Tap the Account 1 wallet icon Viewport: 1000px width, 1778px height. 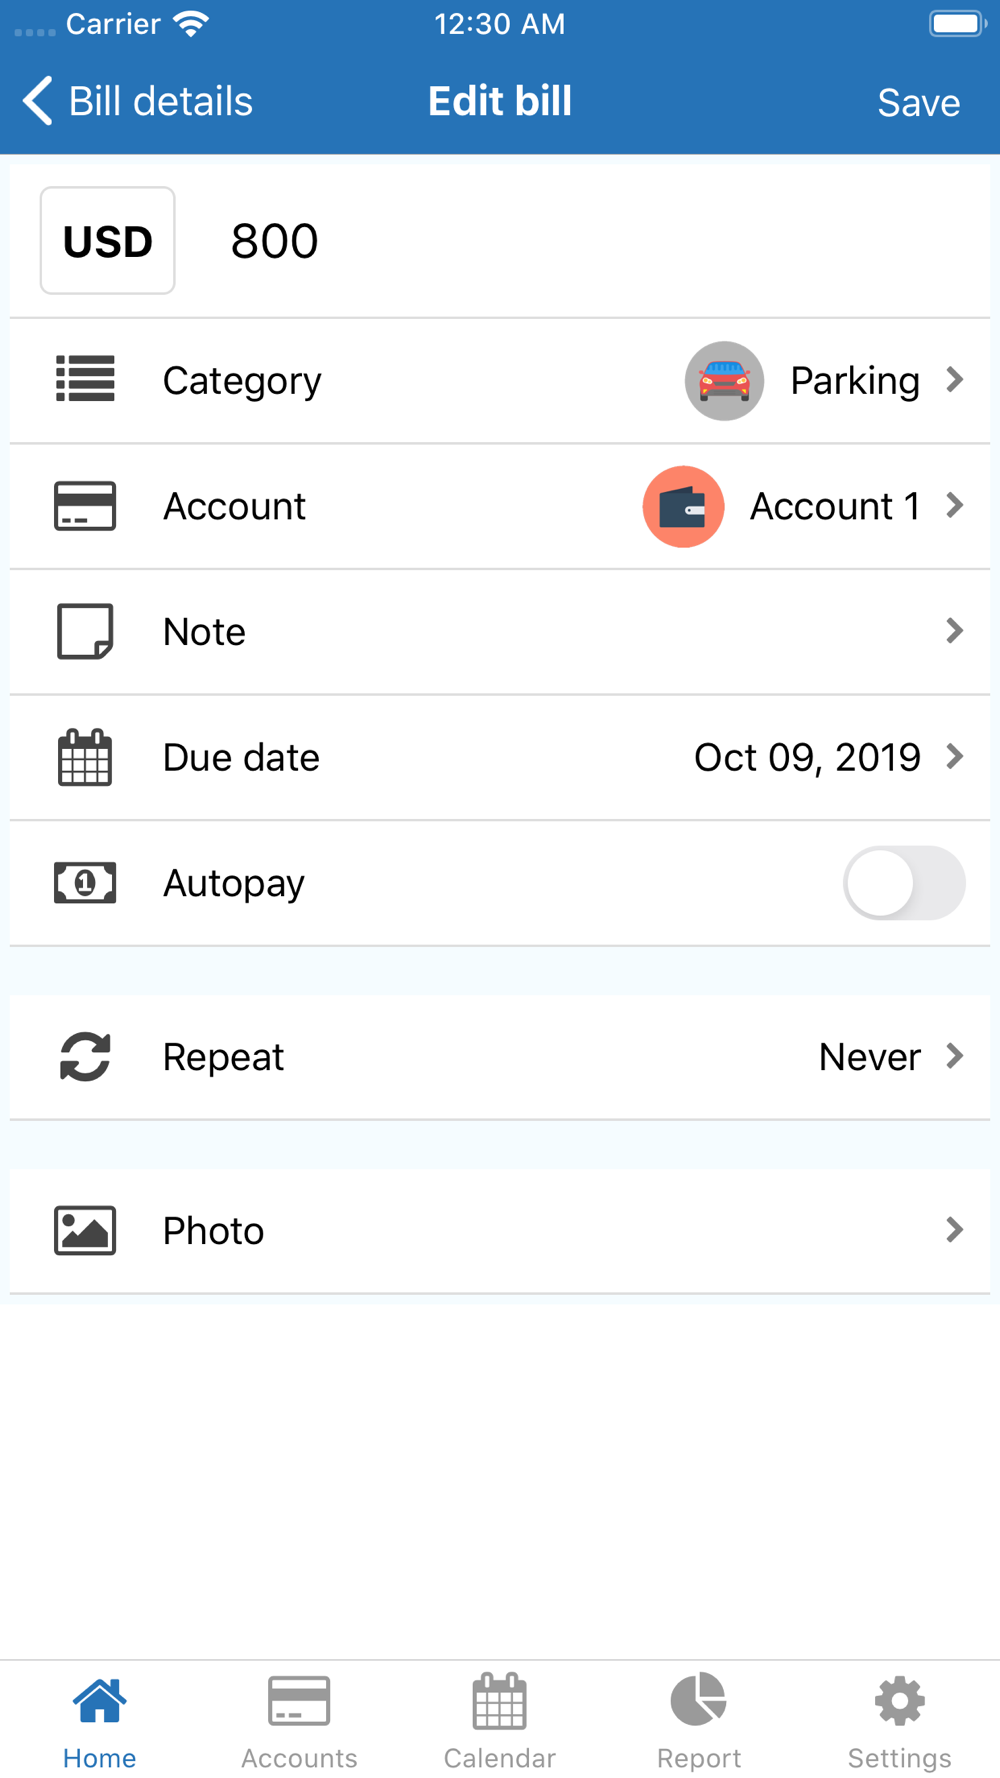pos(683,506)
